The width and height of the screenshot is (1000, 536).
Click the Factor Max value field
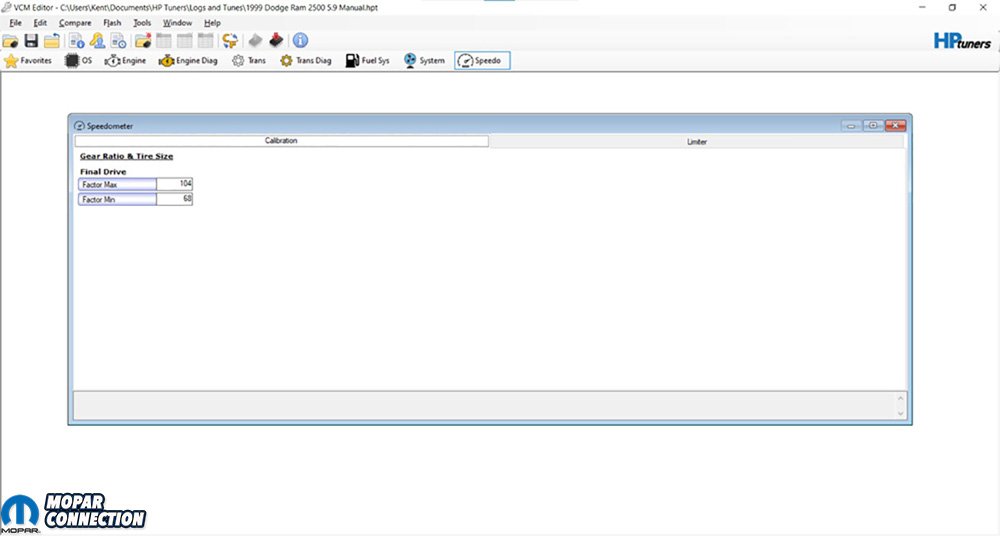[174, 184]
